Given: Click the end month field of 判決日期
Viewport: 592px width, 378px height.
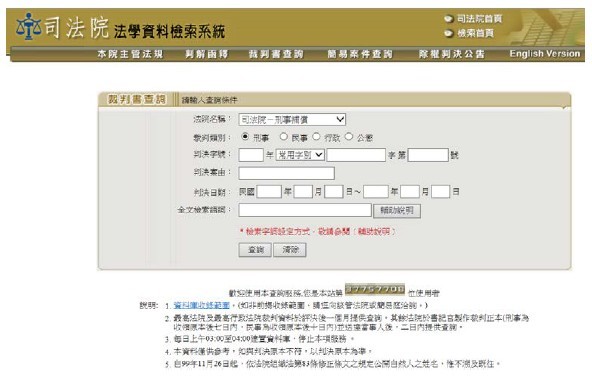Looking at the screenshot, I should tap(410, 191).
